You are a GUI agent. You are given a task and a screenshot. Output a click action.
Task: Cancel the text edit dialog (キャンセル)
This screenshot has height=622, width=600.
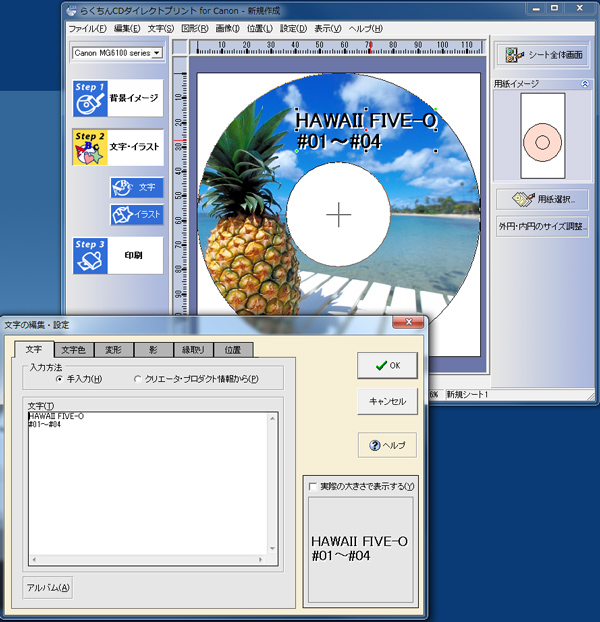(x=387, y=401)
